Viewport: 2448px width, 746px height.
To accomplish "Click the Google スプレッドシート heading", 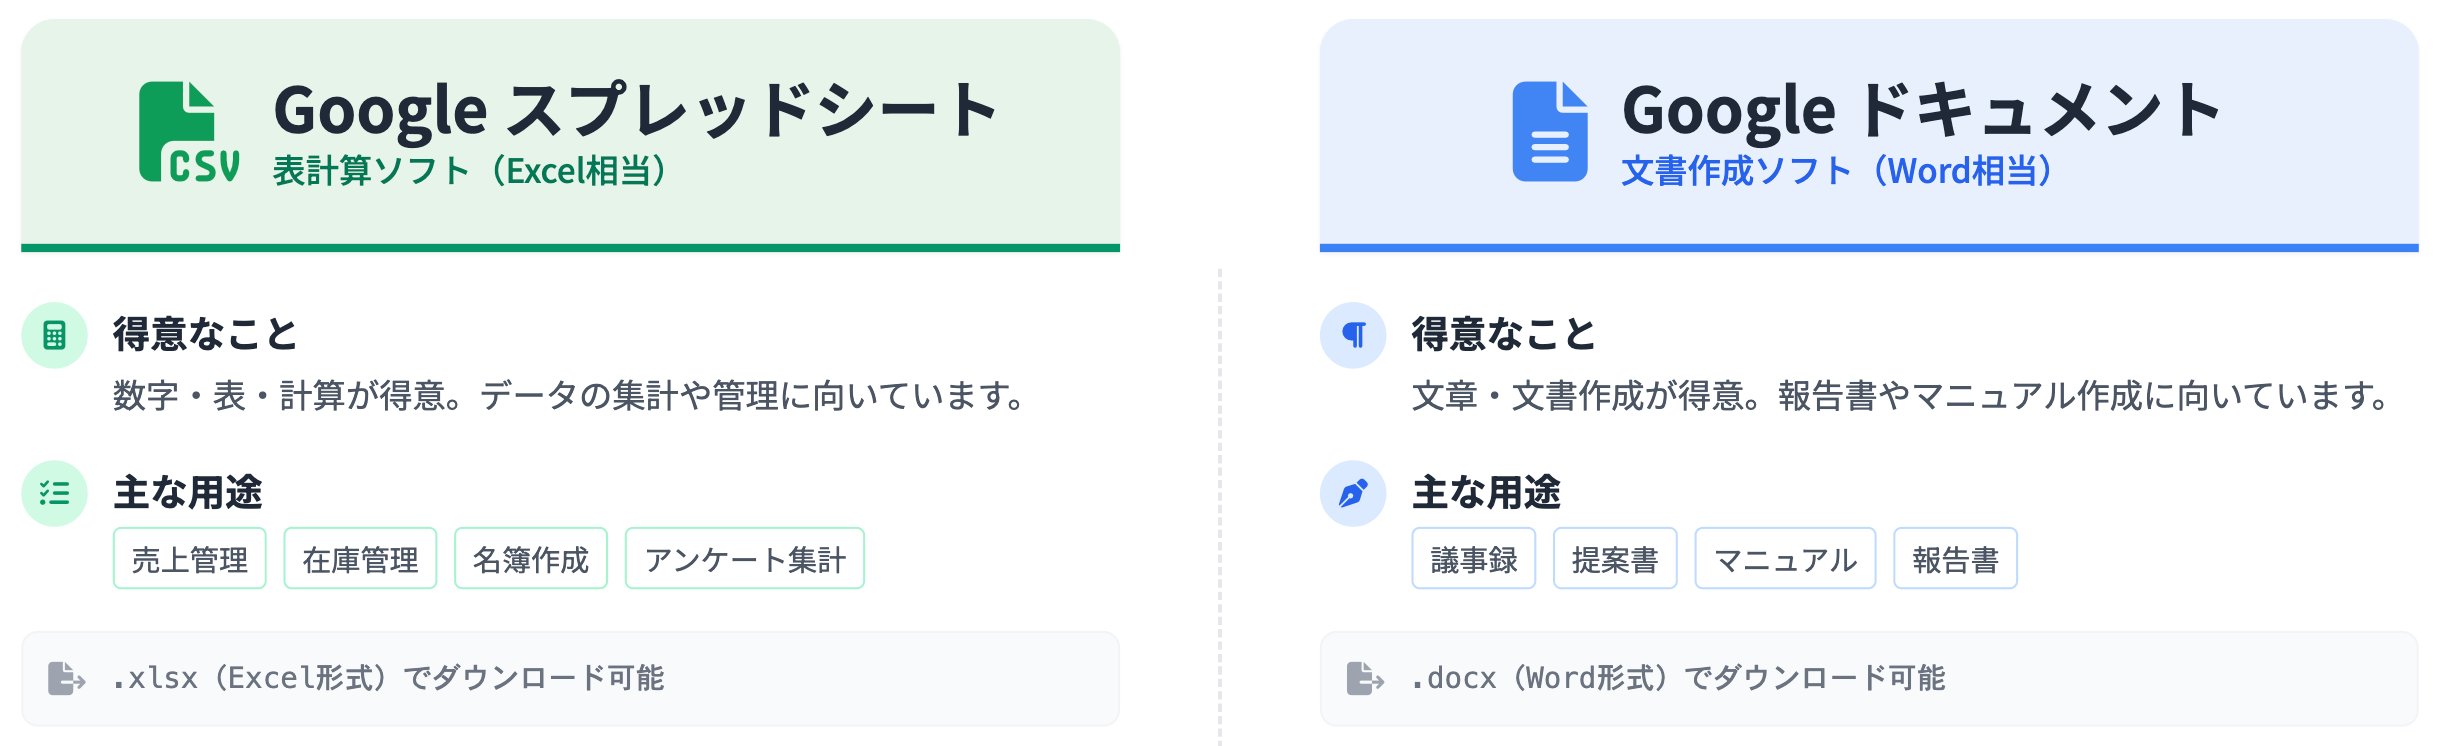I will coord(636,110).
